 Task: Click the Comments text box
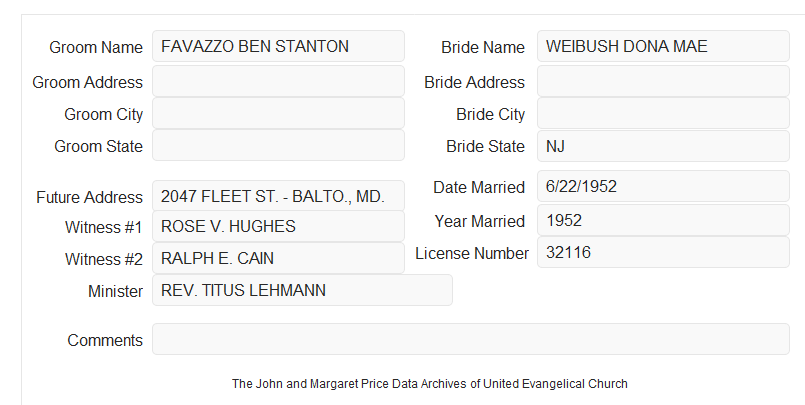click(471, 339)
